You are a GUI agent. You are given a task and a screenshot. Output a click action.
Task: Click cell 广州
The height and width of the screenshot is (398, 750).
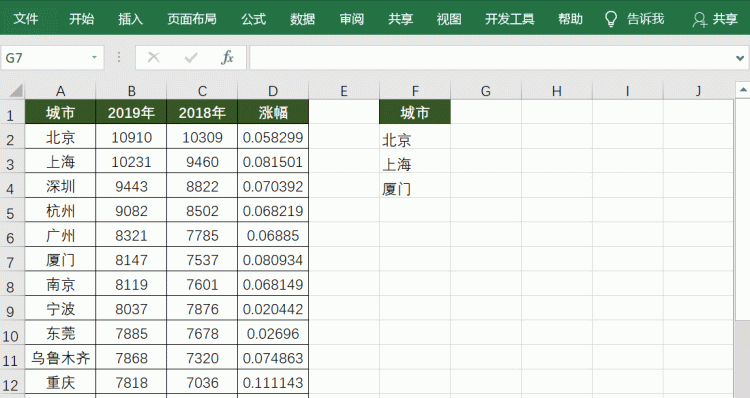(60, 235)
